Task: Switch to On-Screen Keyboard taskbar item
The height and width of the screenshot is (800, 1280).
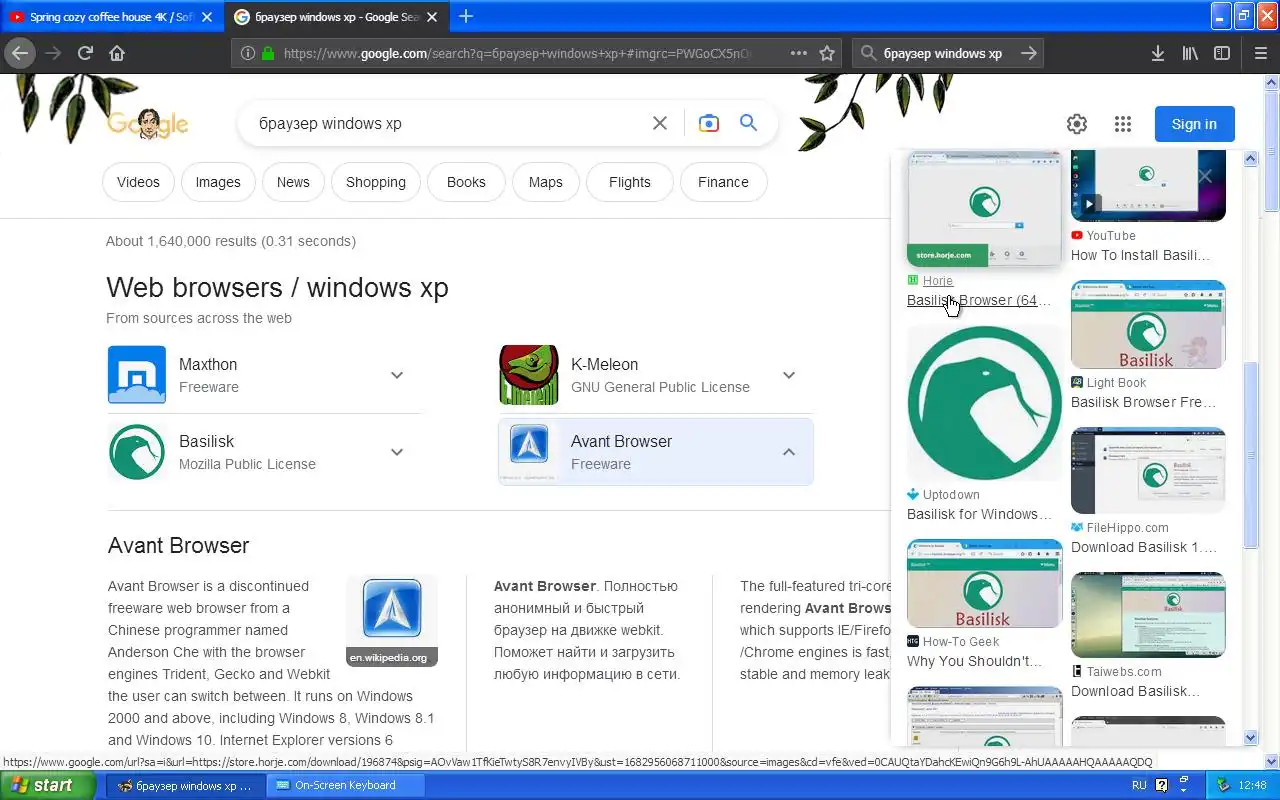Action: 345,786
